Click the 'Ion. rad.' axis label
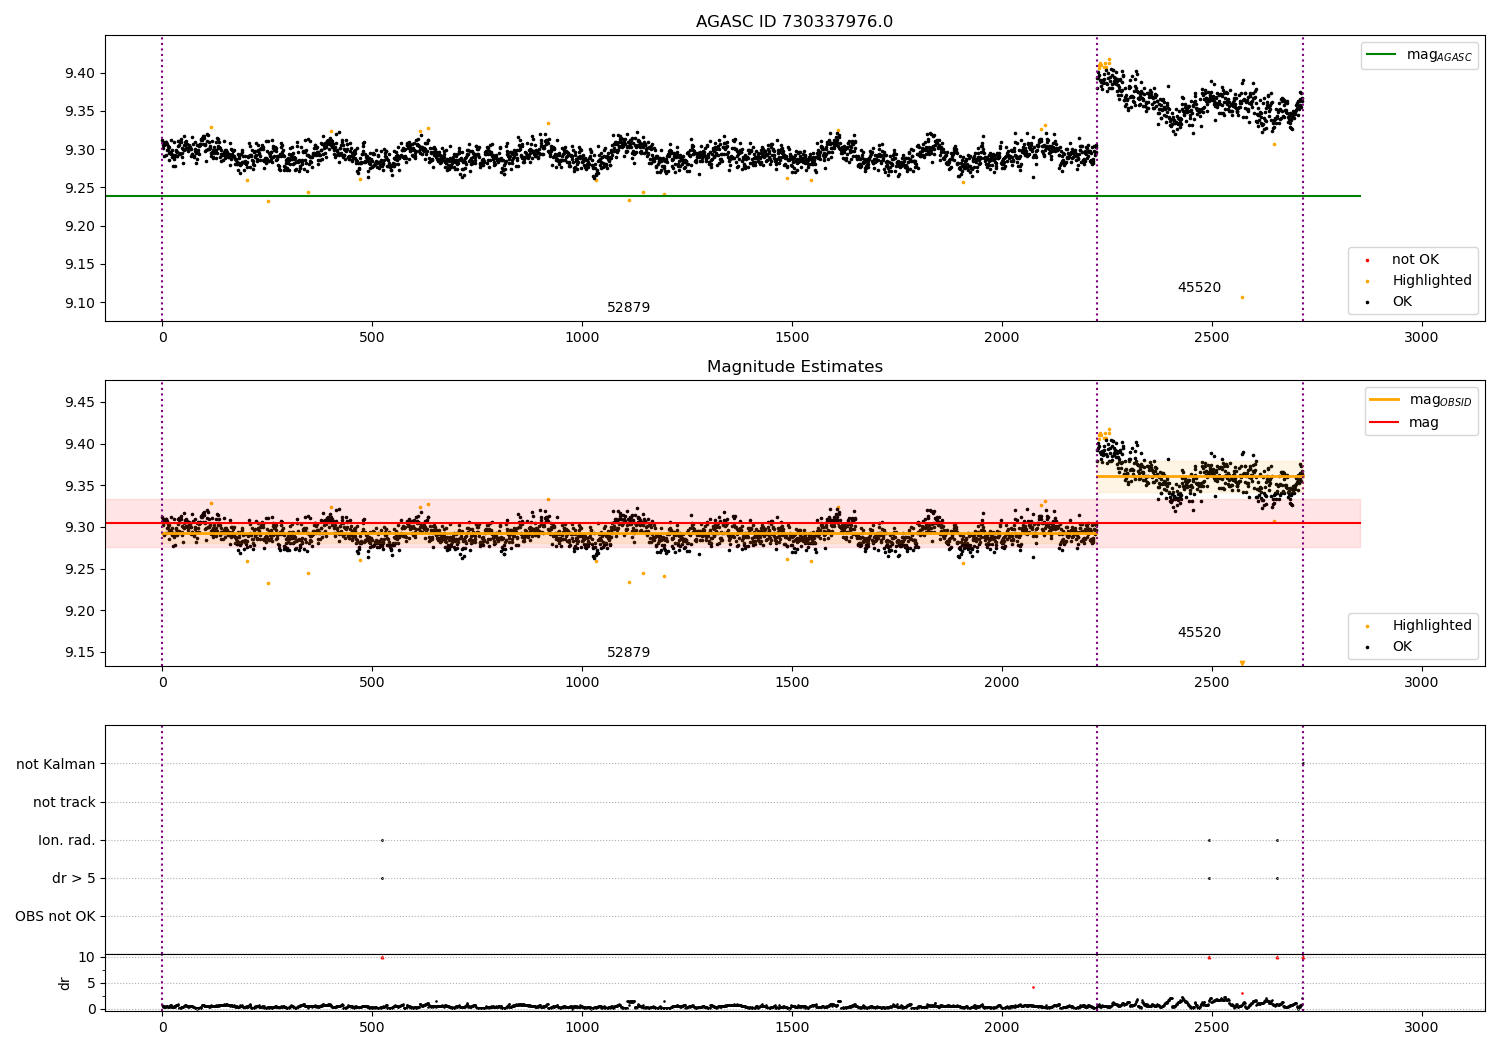The height and width of the screenshot is (1050, 1500). (x=67, y=841)
